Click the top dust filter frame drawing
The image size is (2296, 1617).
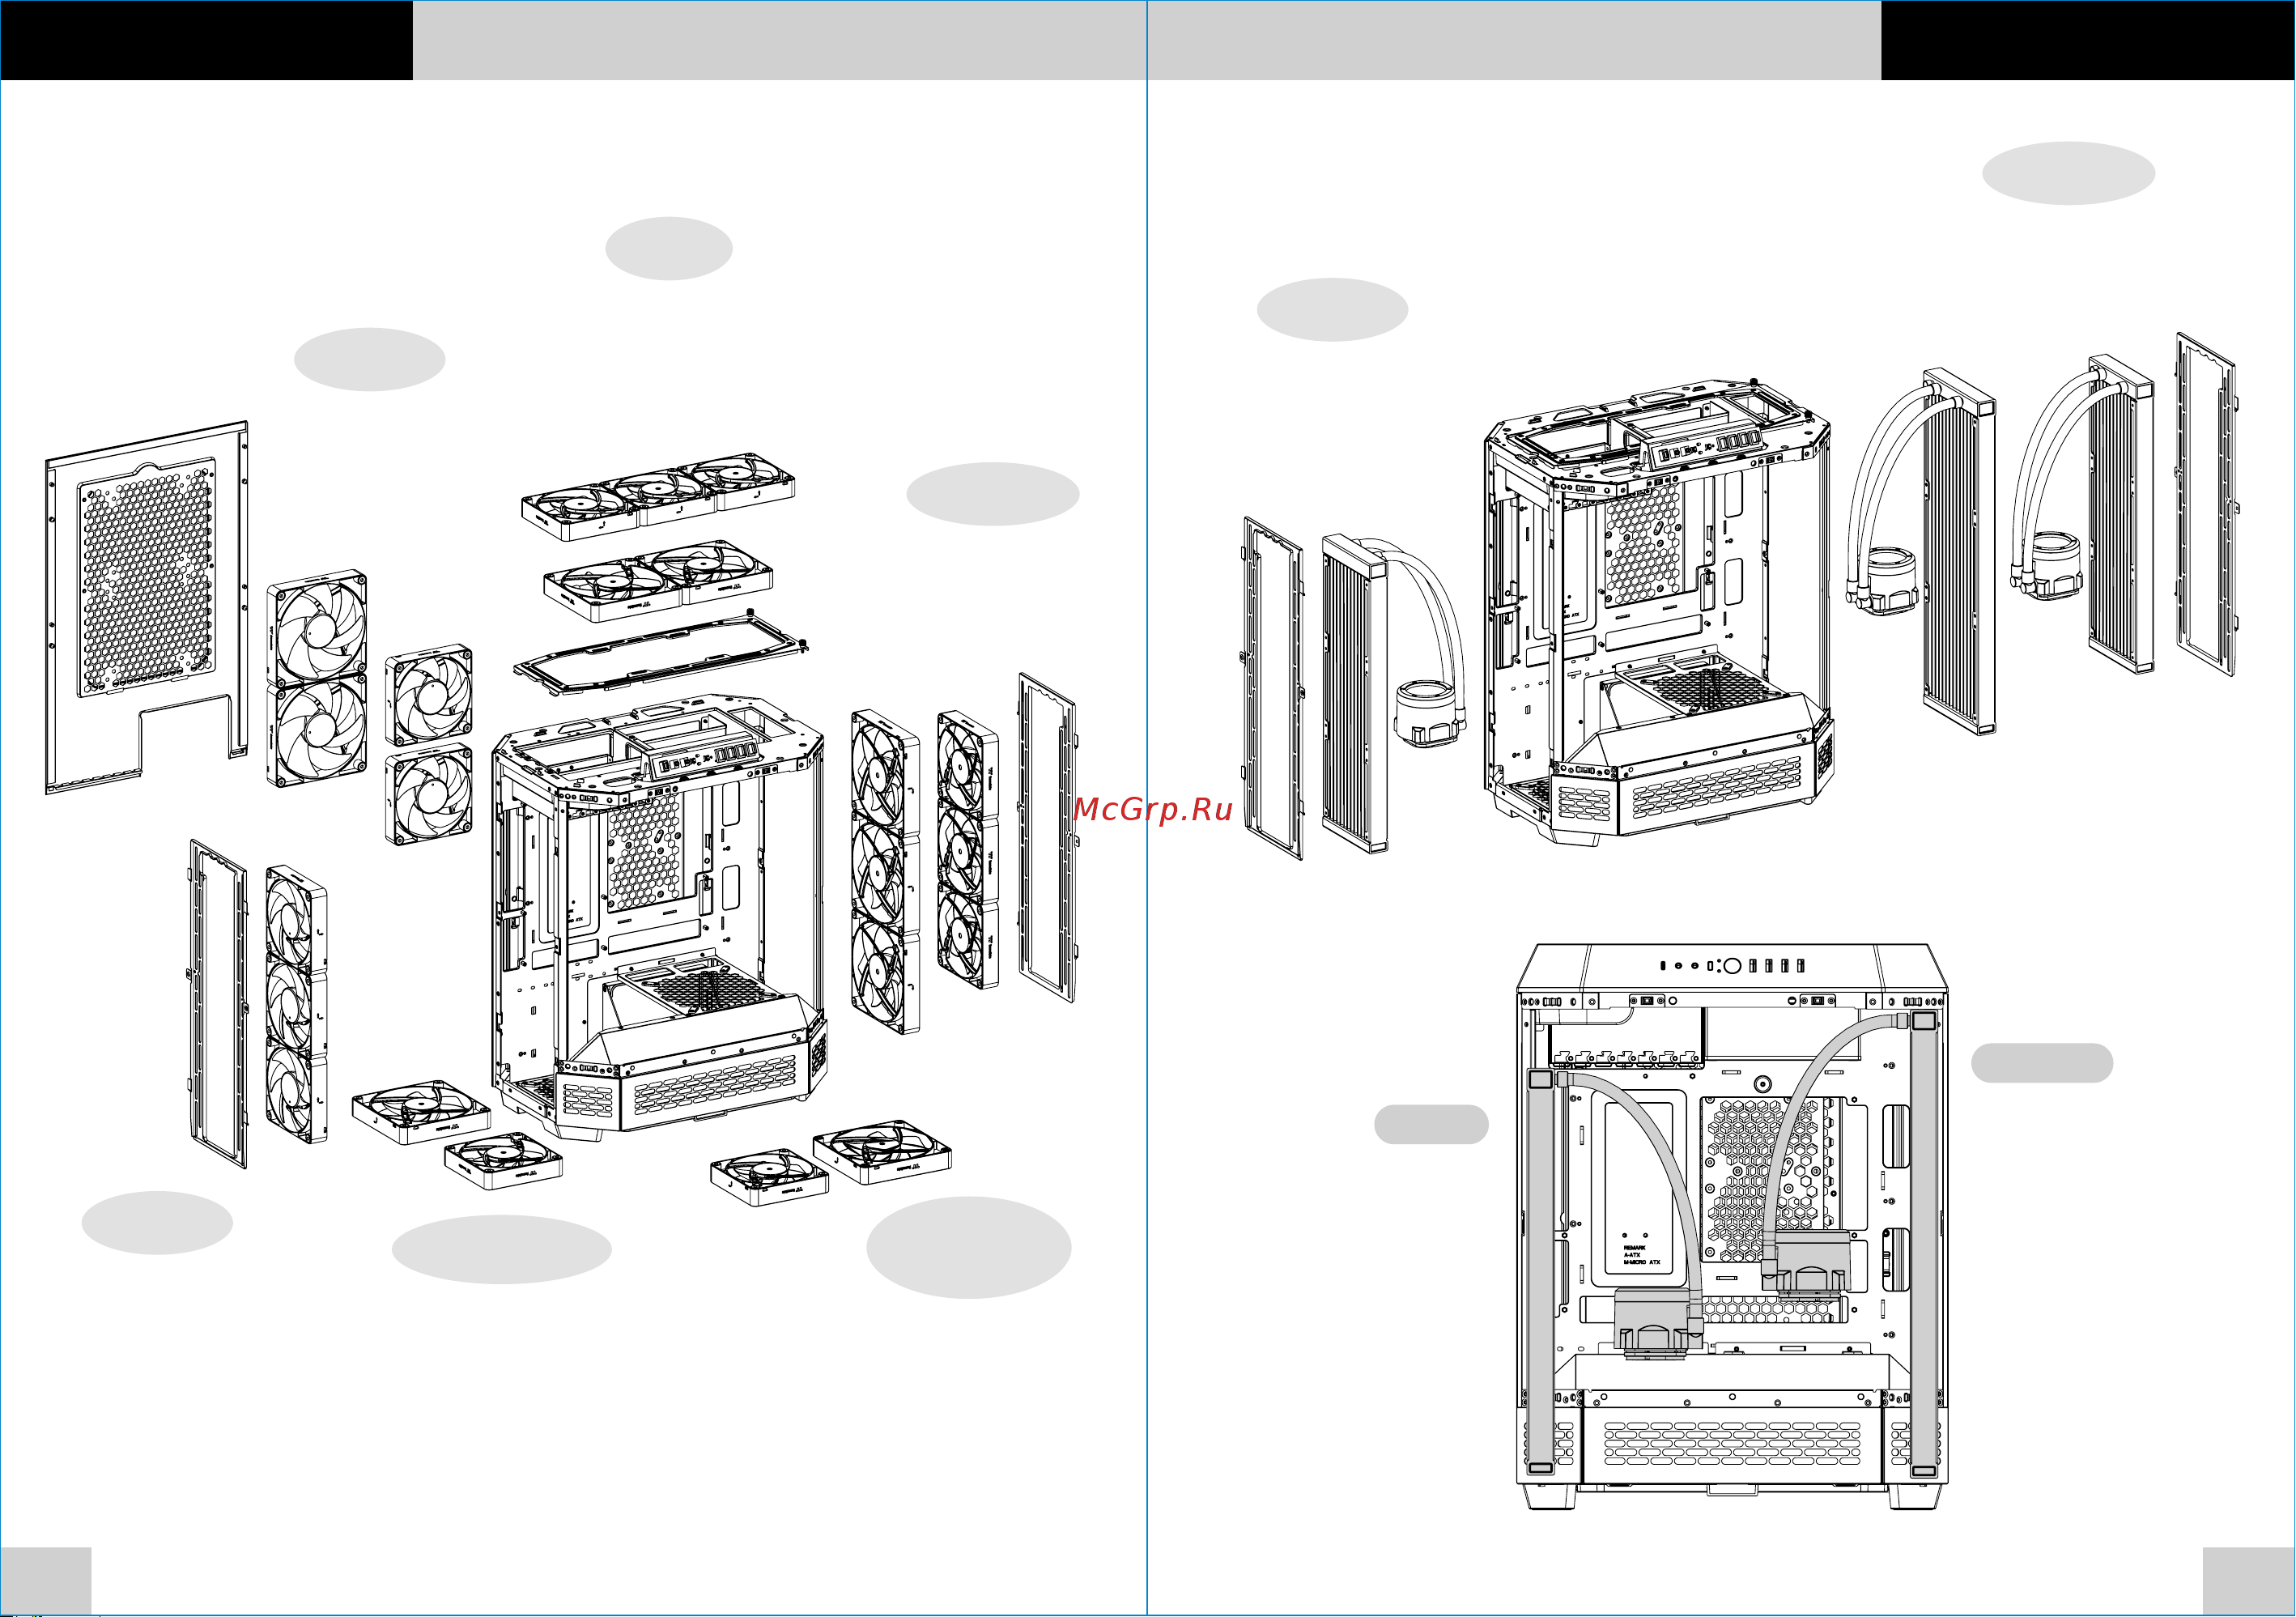click(660, 650)
